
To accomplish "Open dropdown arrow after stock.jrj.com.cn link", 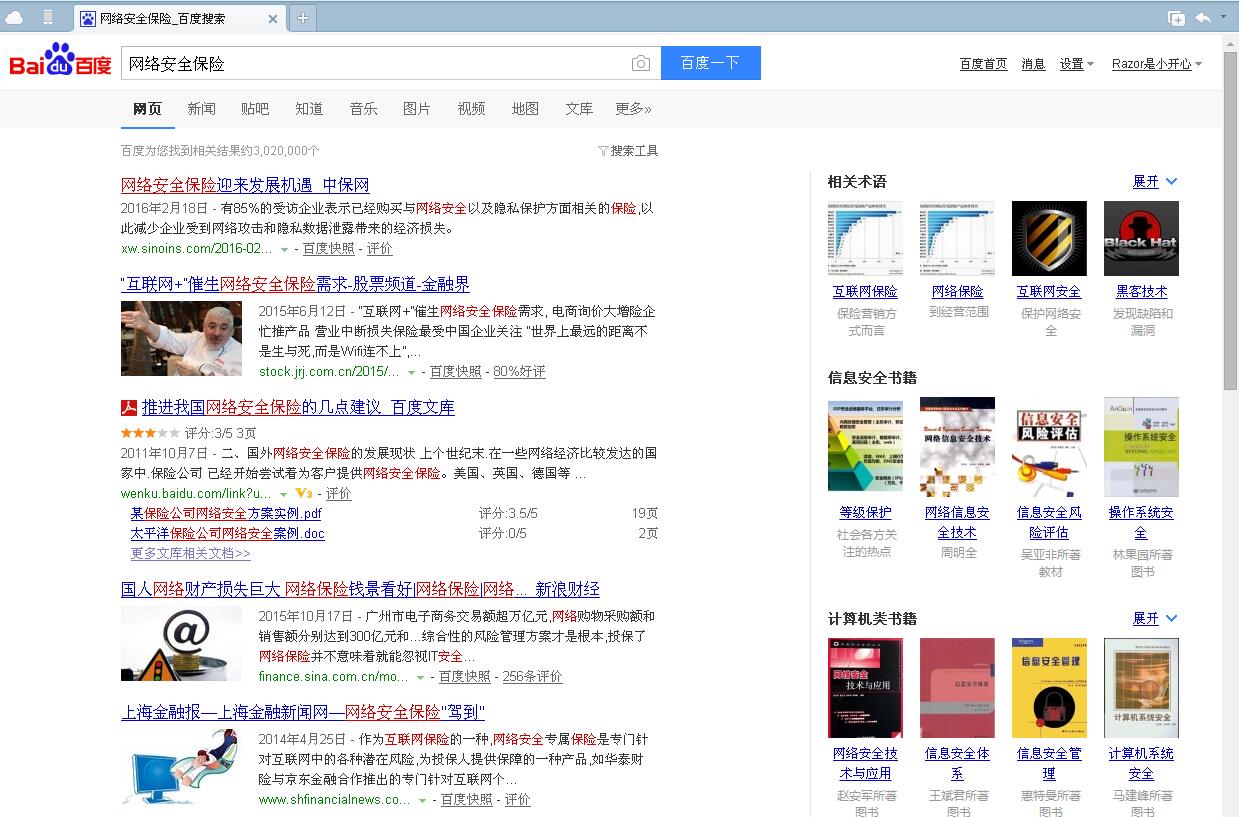I will pos(411,372).
